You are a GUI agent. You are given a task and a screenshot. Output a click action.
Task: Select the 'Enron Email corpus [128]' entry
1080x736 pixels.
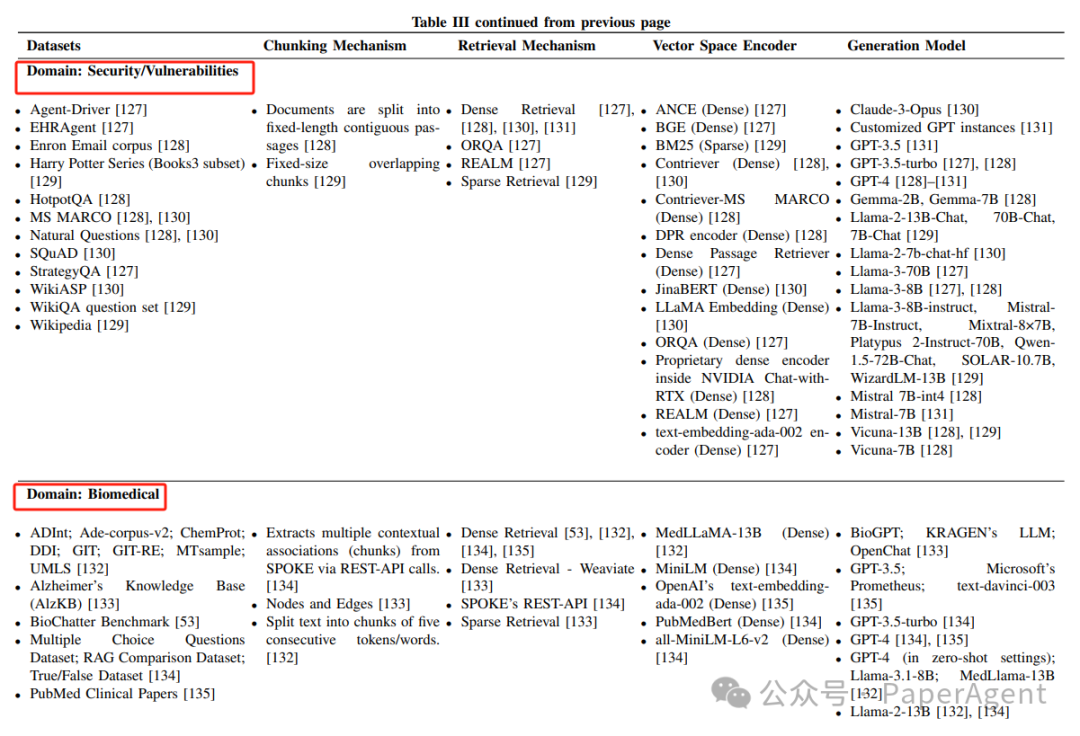110,145
